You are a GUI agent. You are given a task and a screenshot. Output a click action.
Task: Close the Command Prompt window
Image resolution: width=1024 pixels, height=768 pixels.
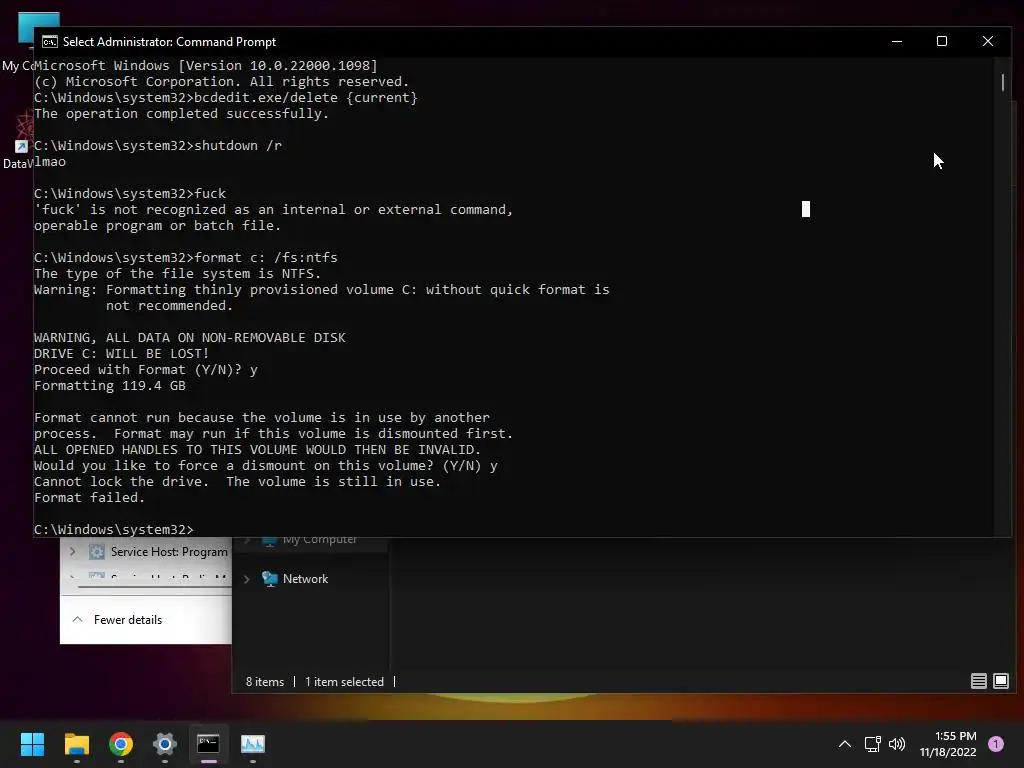point(987,41)
